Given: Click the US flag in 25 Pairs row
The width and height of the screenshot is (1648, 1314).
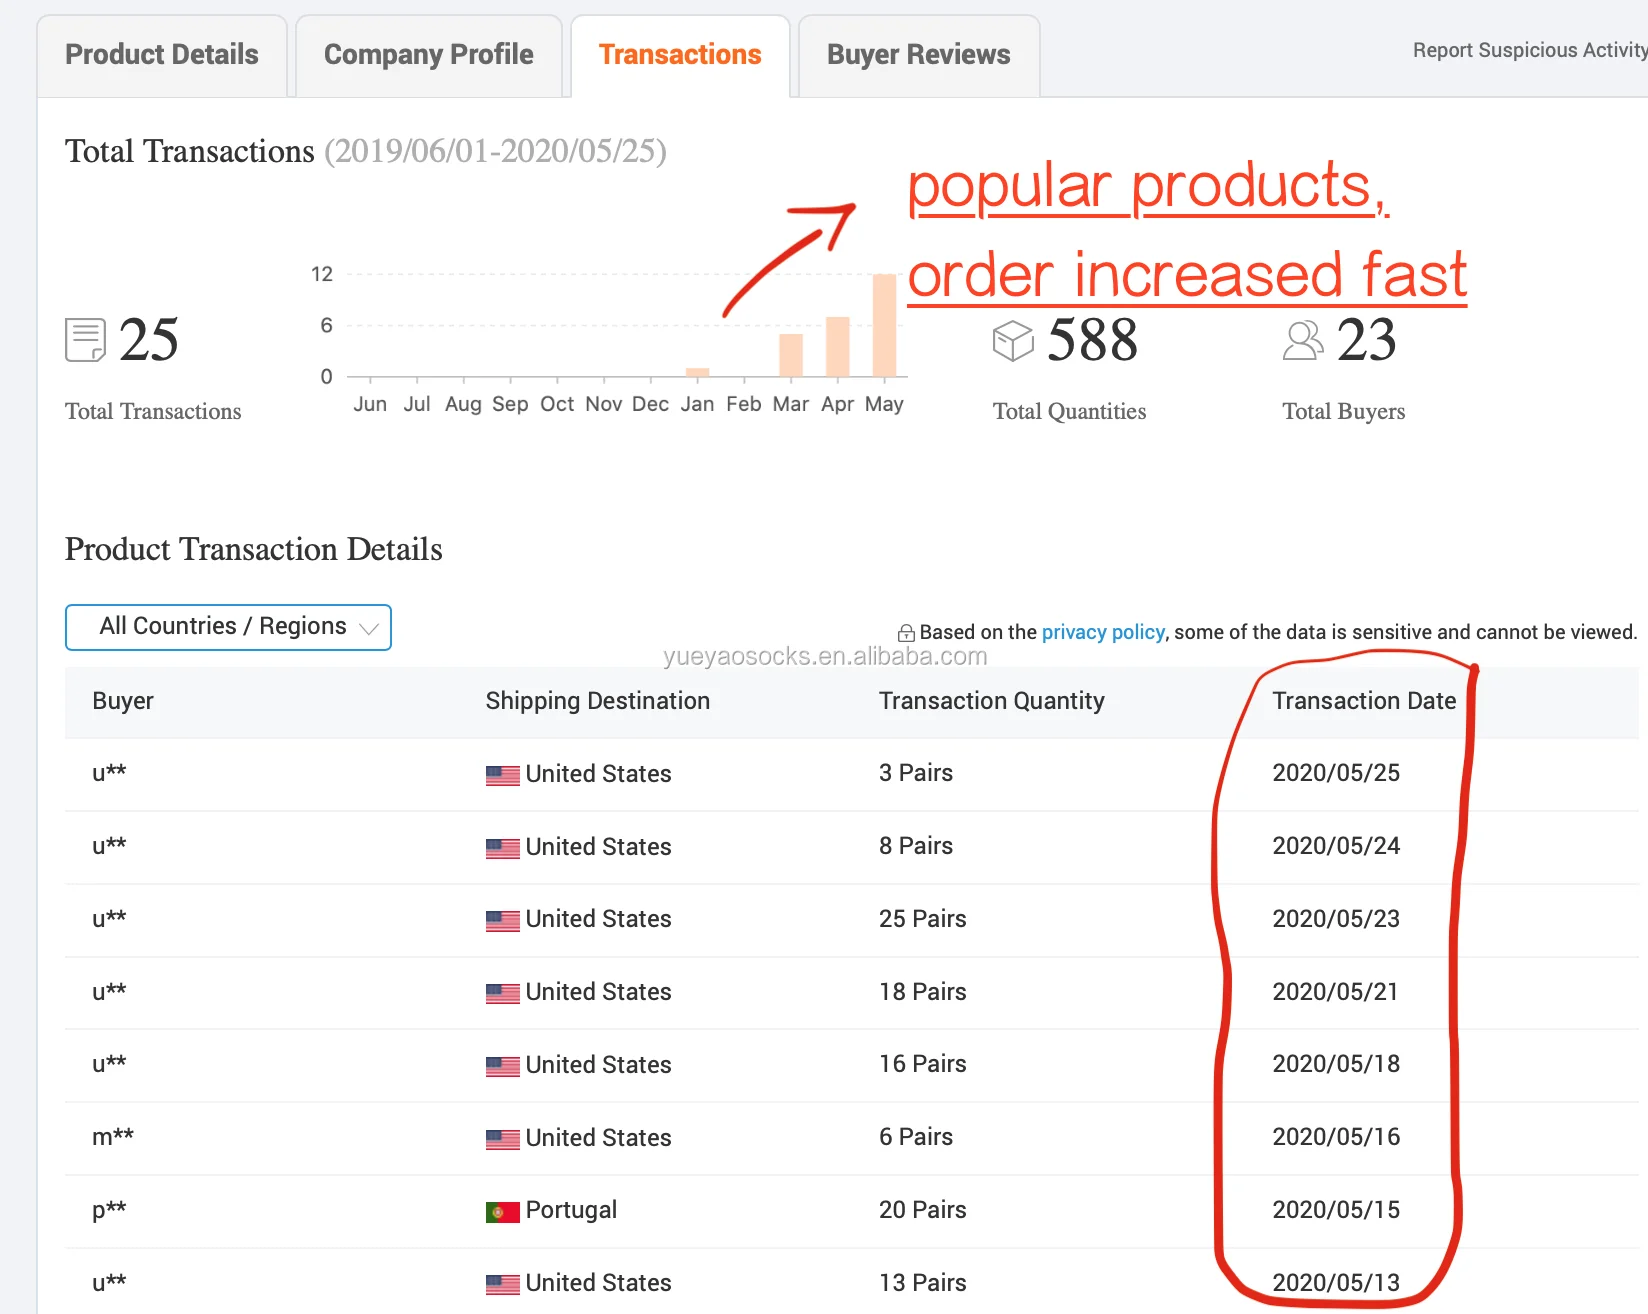Looking at the screenshot, I should click(x=502, y=921).
